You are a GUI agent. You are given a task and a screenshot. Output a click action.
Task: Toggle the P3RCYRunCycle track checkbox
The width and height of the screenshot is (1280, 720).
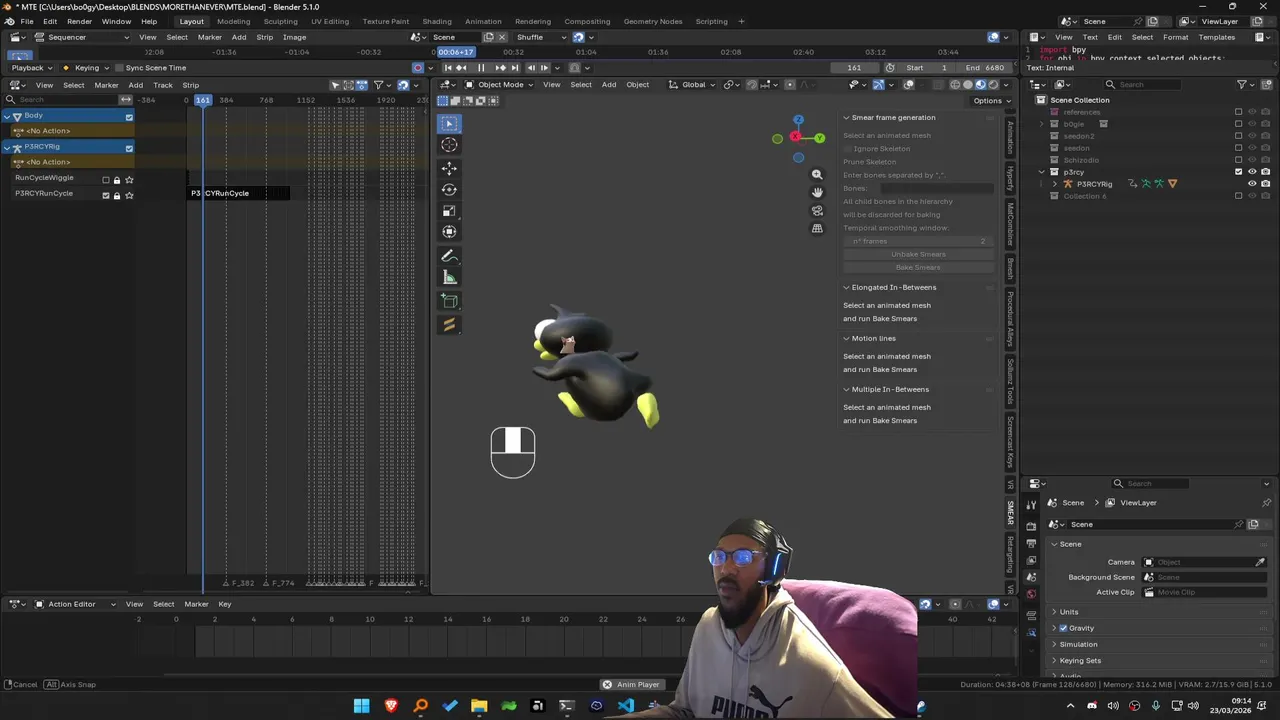(106, 195)
